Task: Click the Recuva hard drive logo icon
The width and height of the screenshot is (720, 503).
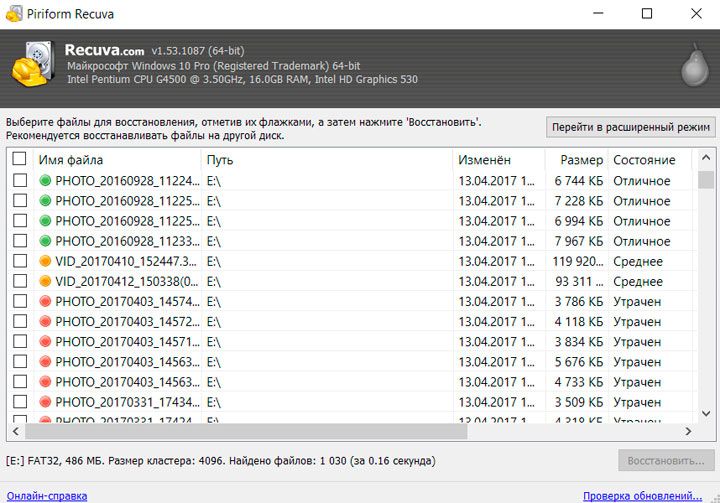Action: [33, 64]
